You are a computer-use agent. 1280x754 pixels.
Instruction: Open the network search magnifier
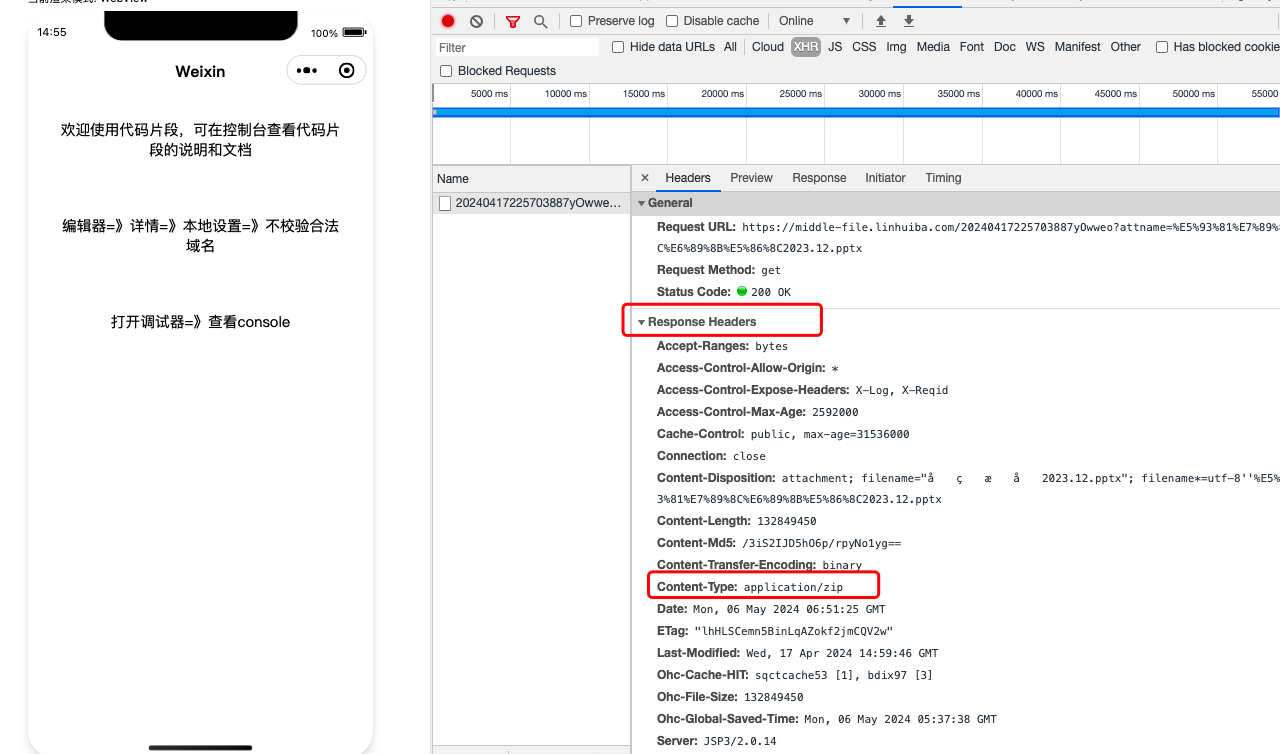tap(540, 21)
